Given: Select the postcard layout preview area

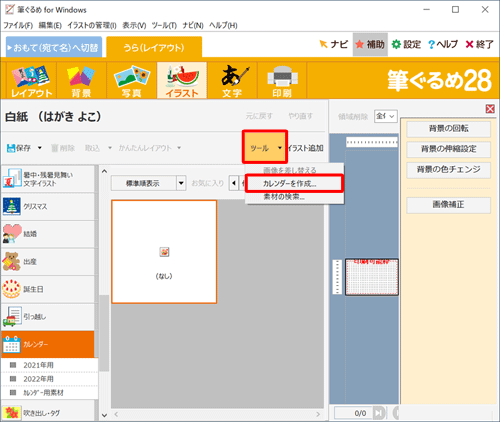Looking at the screenshot, I should [x=372, y=277].
